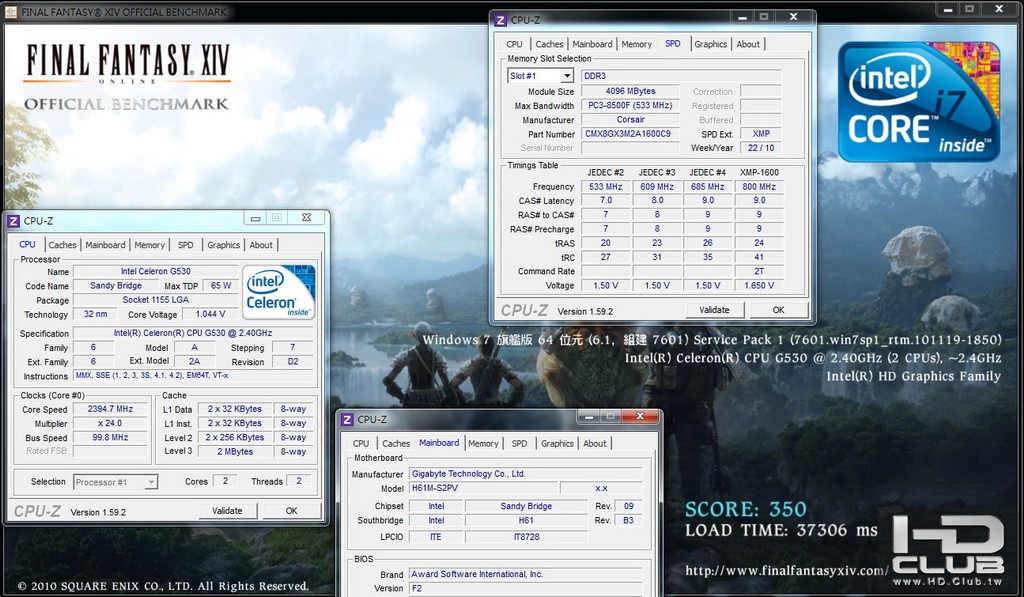Image resolution: width=1024 pixels, height=597 pixels.
Task: Click the Southbridge model value H61
Action: pyautogui.click(x=526, y=521)
